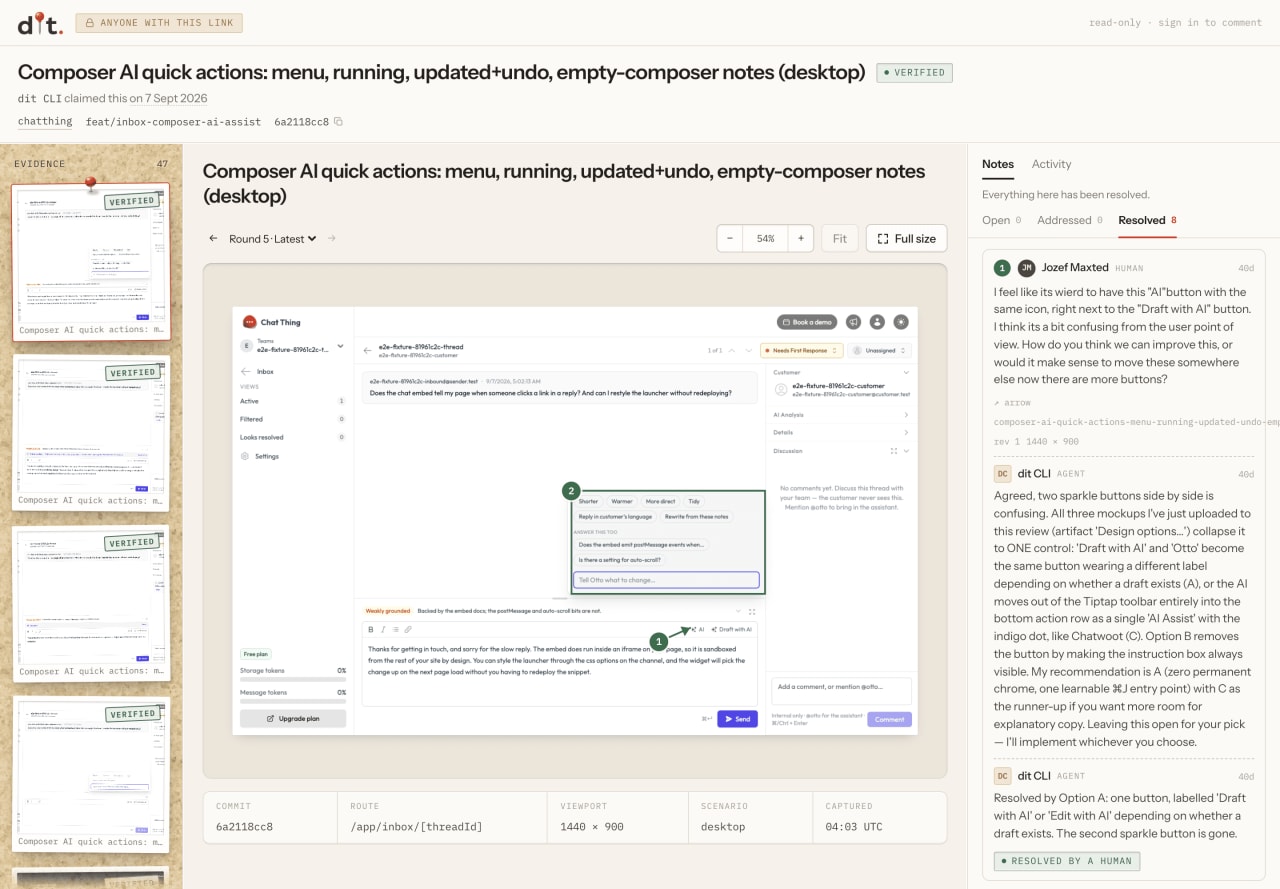1280x889 pixels.
Task: Open the Unassigned dropdown in the preview
Action: click(x=879, y=351)
